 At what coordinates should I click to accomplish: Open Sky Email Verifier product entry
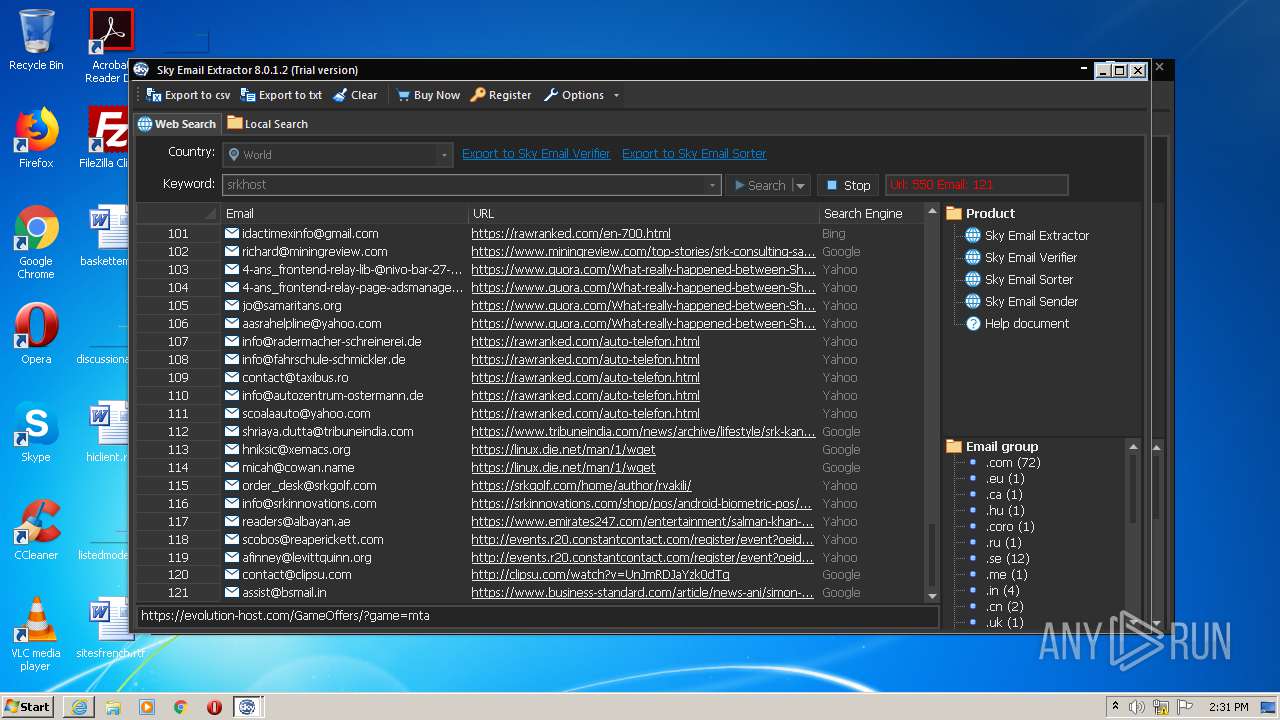point(1020,258)
